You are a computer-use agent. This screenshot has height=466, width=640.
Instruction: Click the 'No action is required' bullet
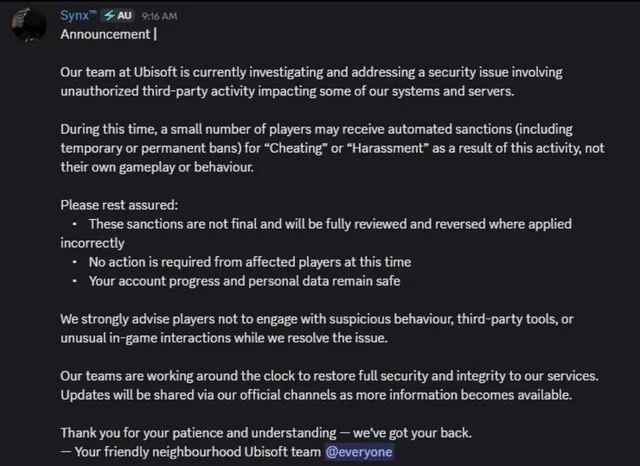[250, 262]
